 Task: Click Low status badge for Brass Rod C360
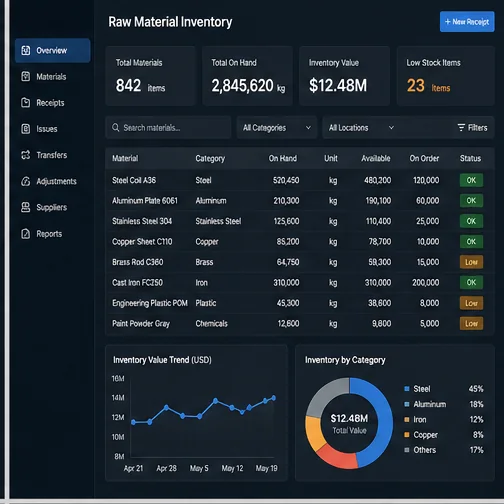[471, 262]
